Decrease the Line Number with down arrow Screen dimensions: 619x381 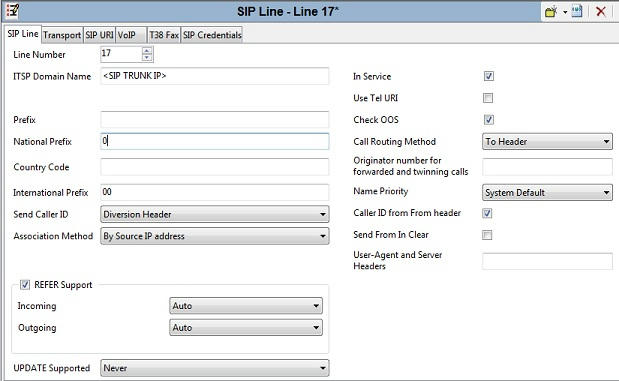(x=147, y=58)
